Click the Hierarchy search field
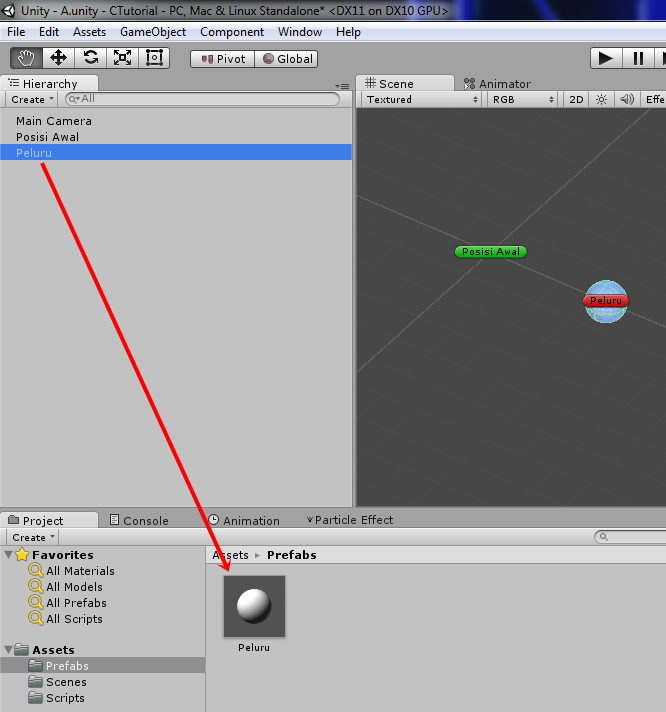The height and width of the screenshot is (712, 666). pyautogui.click(x=202, y=99)
